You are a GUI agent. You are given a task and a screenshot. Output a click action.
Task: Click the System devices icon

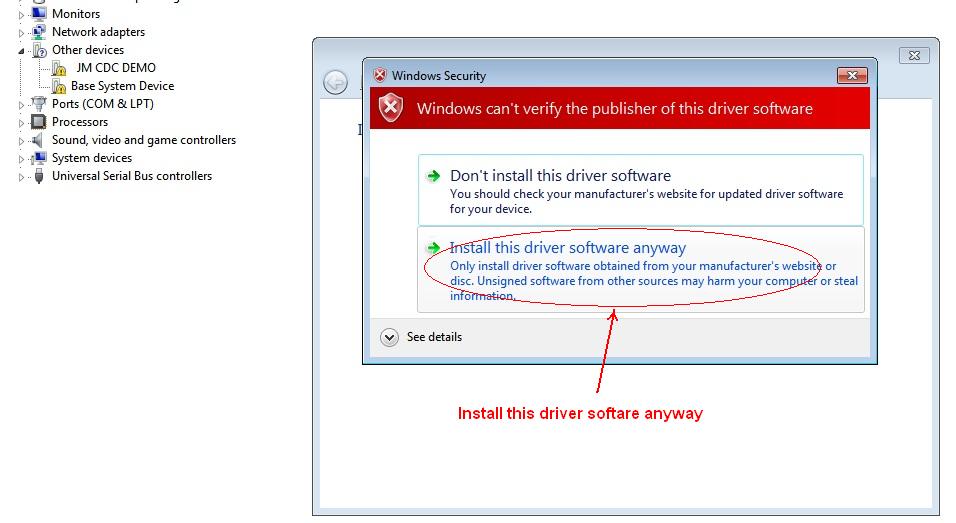[38, 158]
